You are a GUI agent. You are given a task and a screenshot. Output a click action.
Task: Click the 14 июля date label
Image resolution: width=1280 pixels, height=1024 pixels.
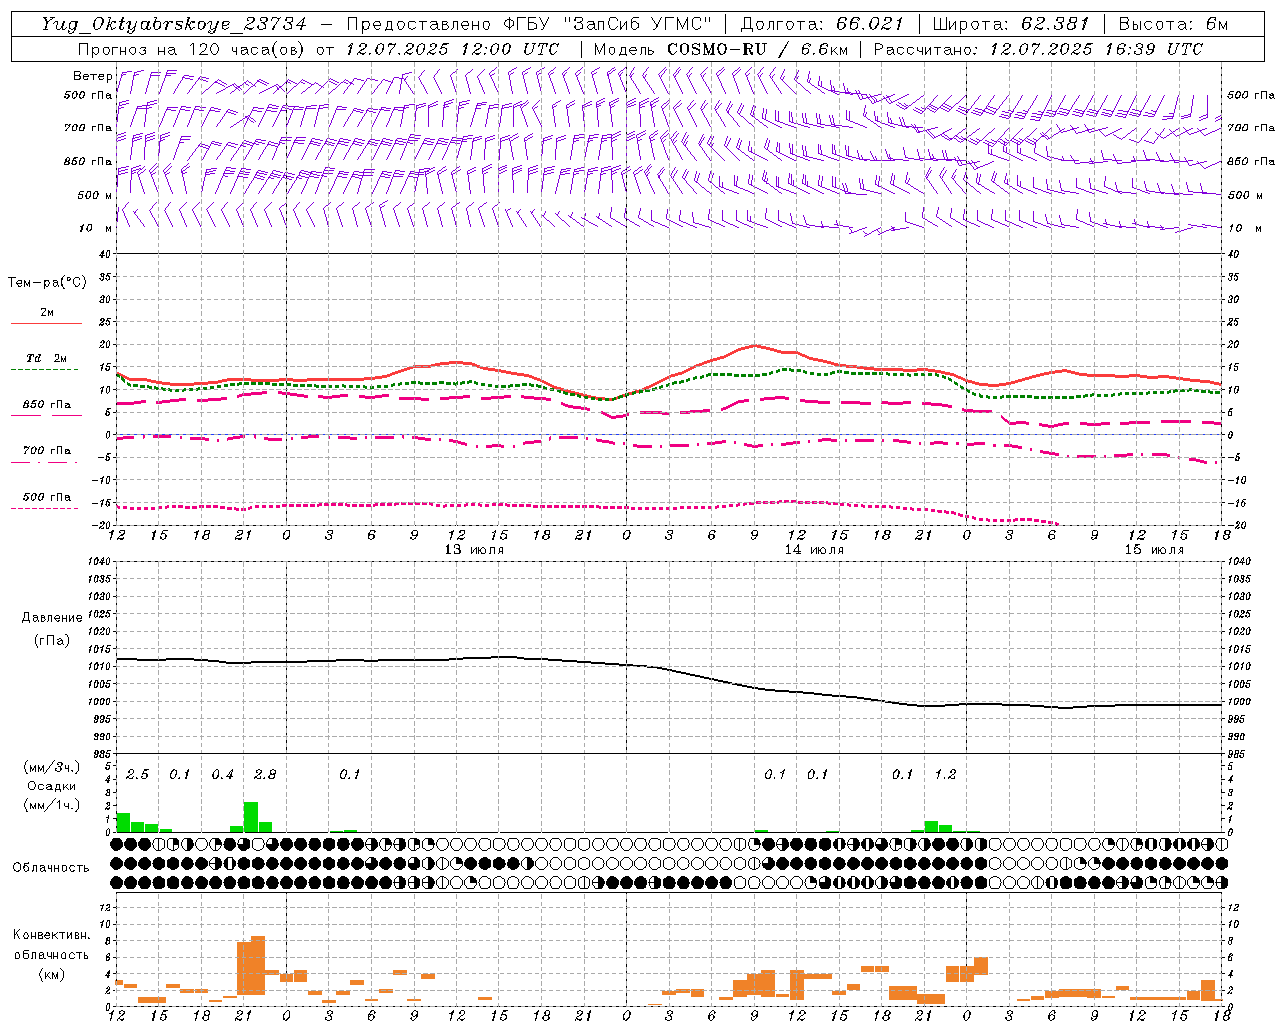[x=814, y=550]
